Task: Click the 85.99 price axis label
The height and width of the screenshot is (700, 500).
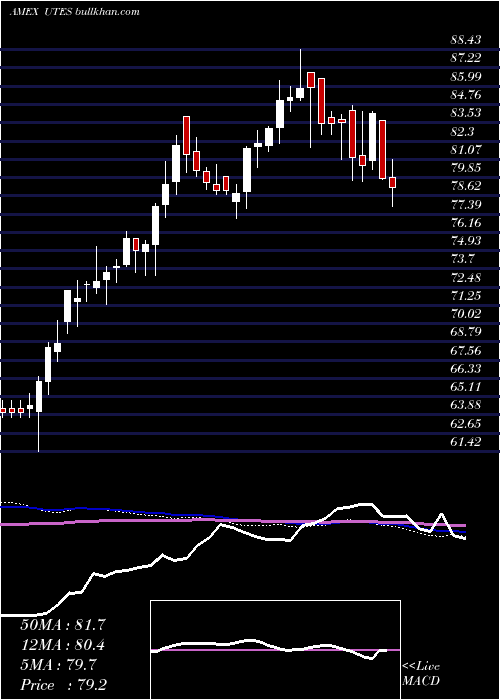Action: coord(466,76)
